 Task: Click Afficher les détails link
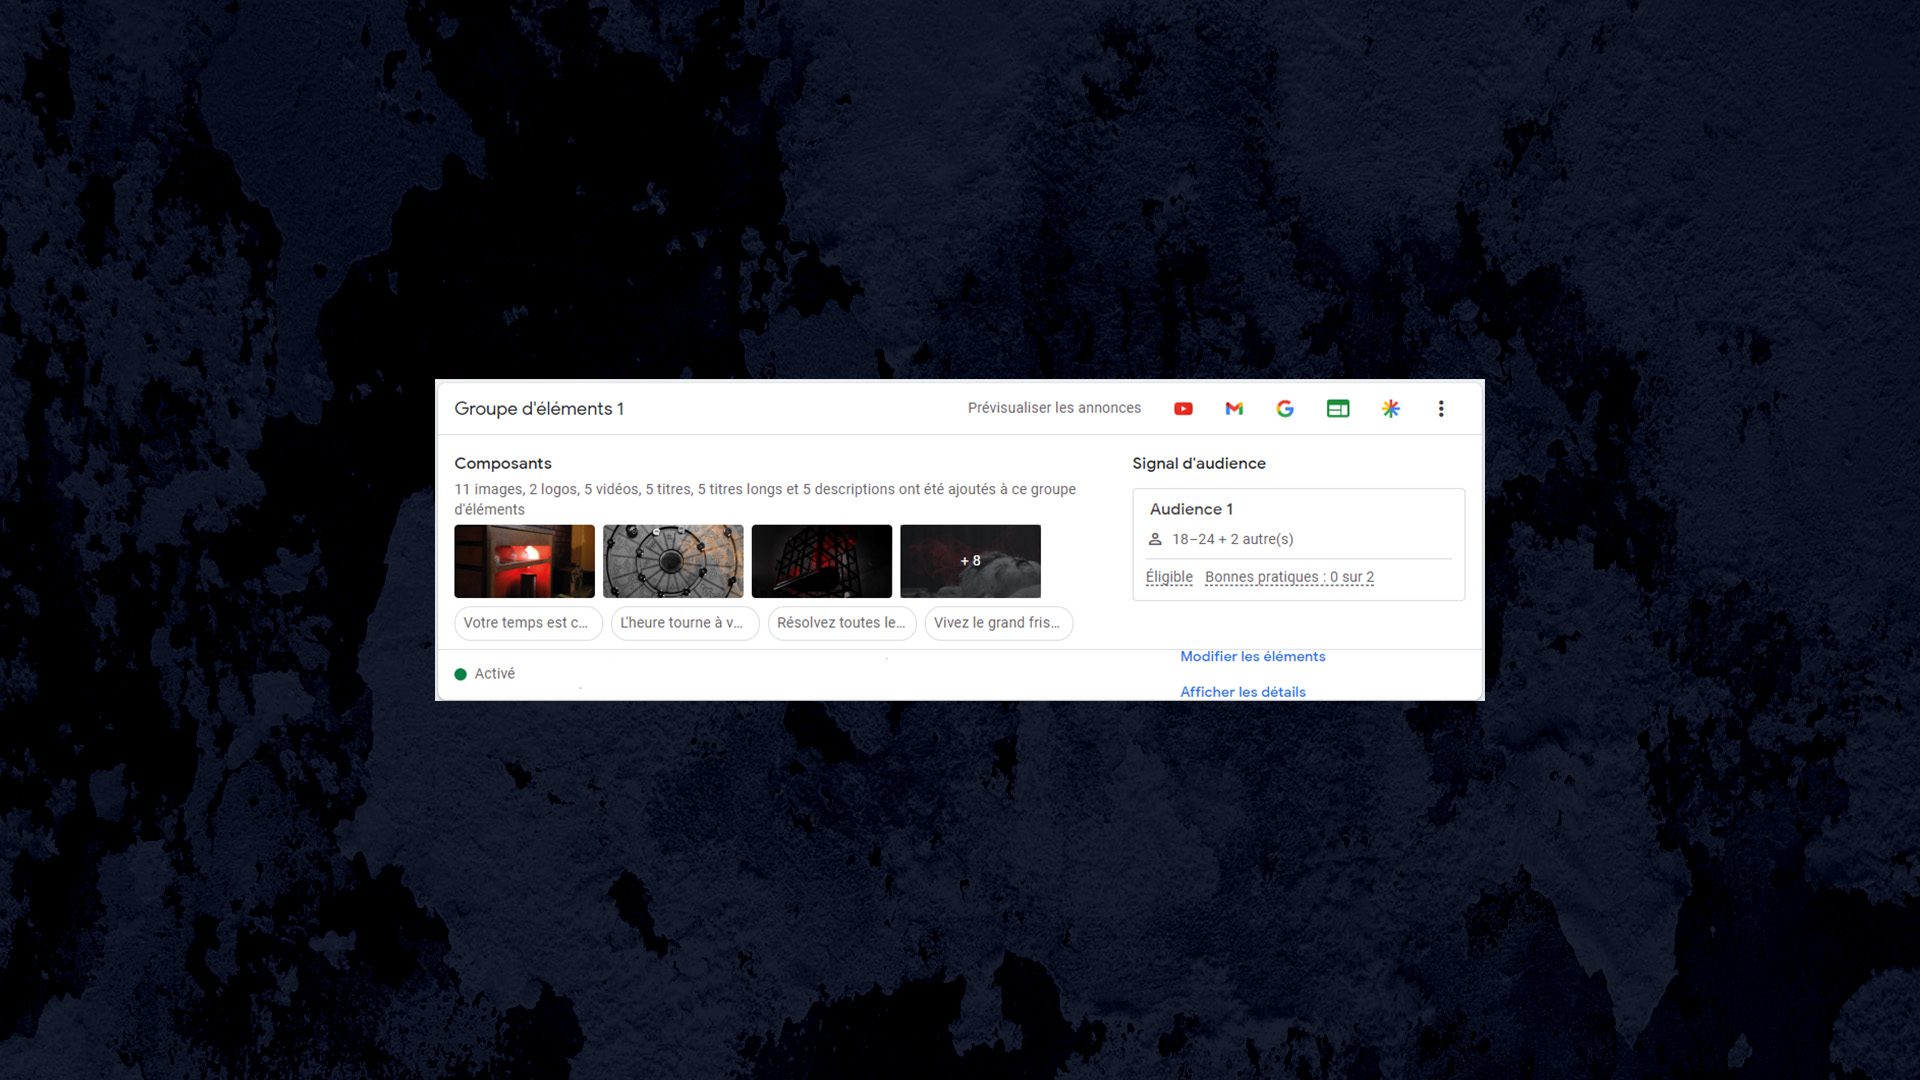[x=1242, y=692]
